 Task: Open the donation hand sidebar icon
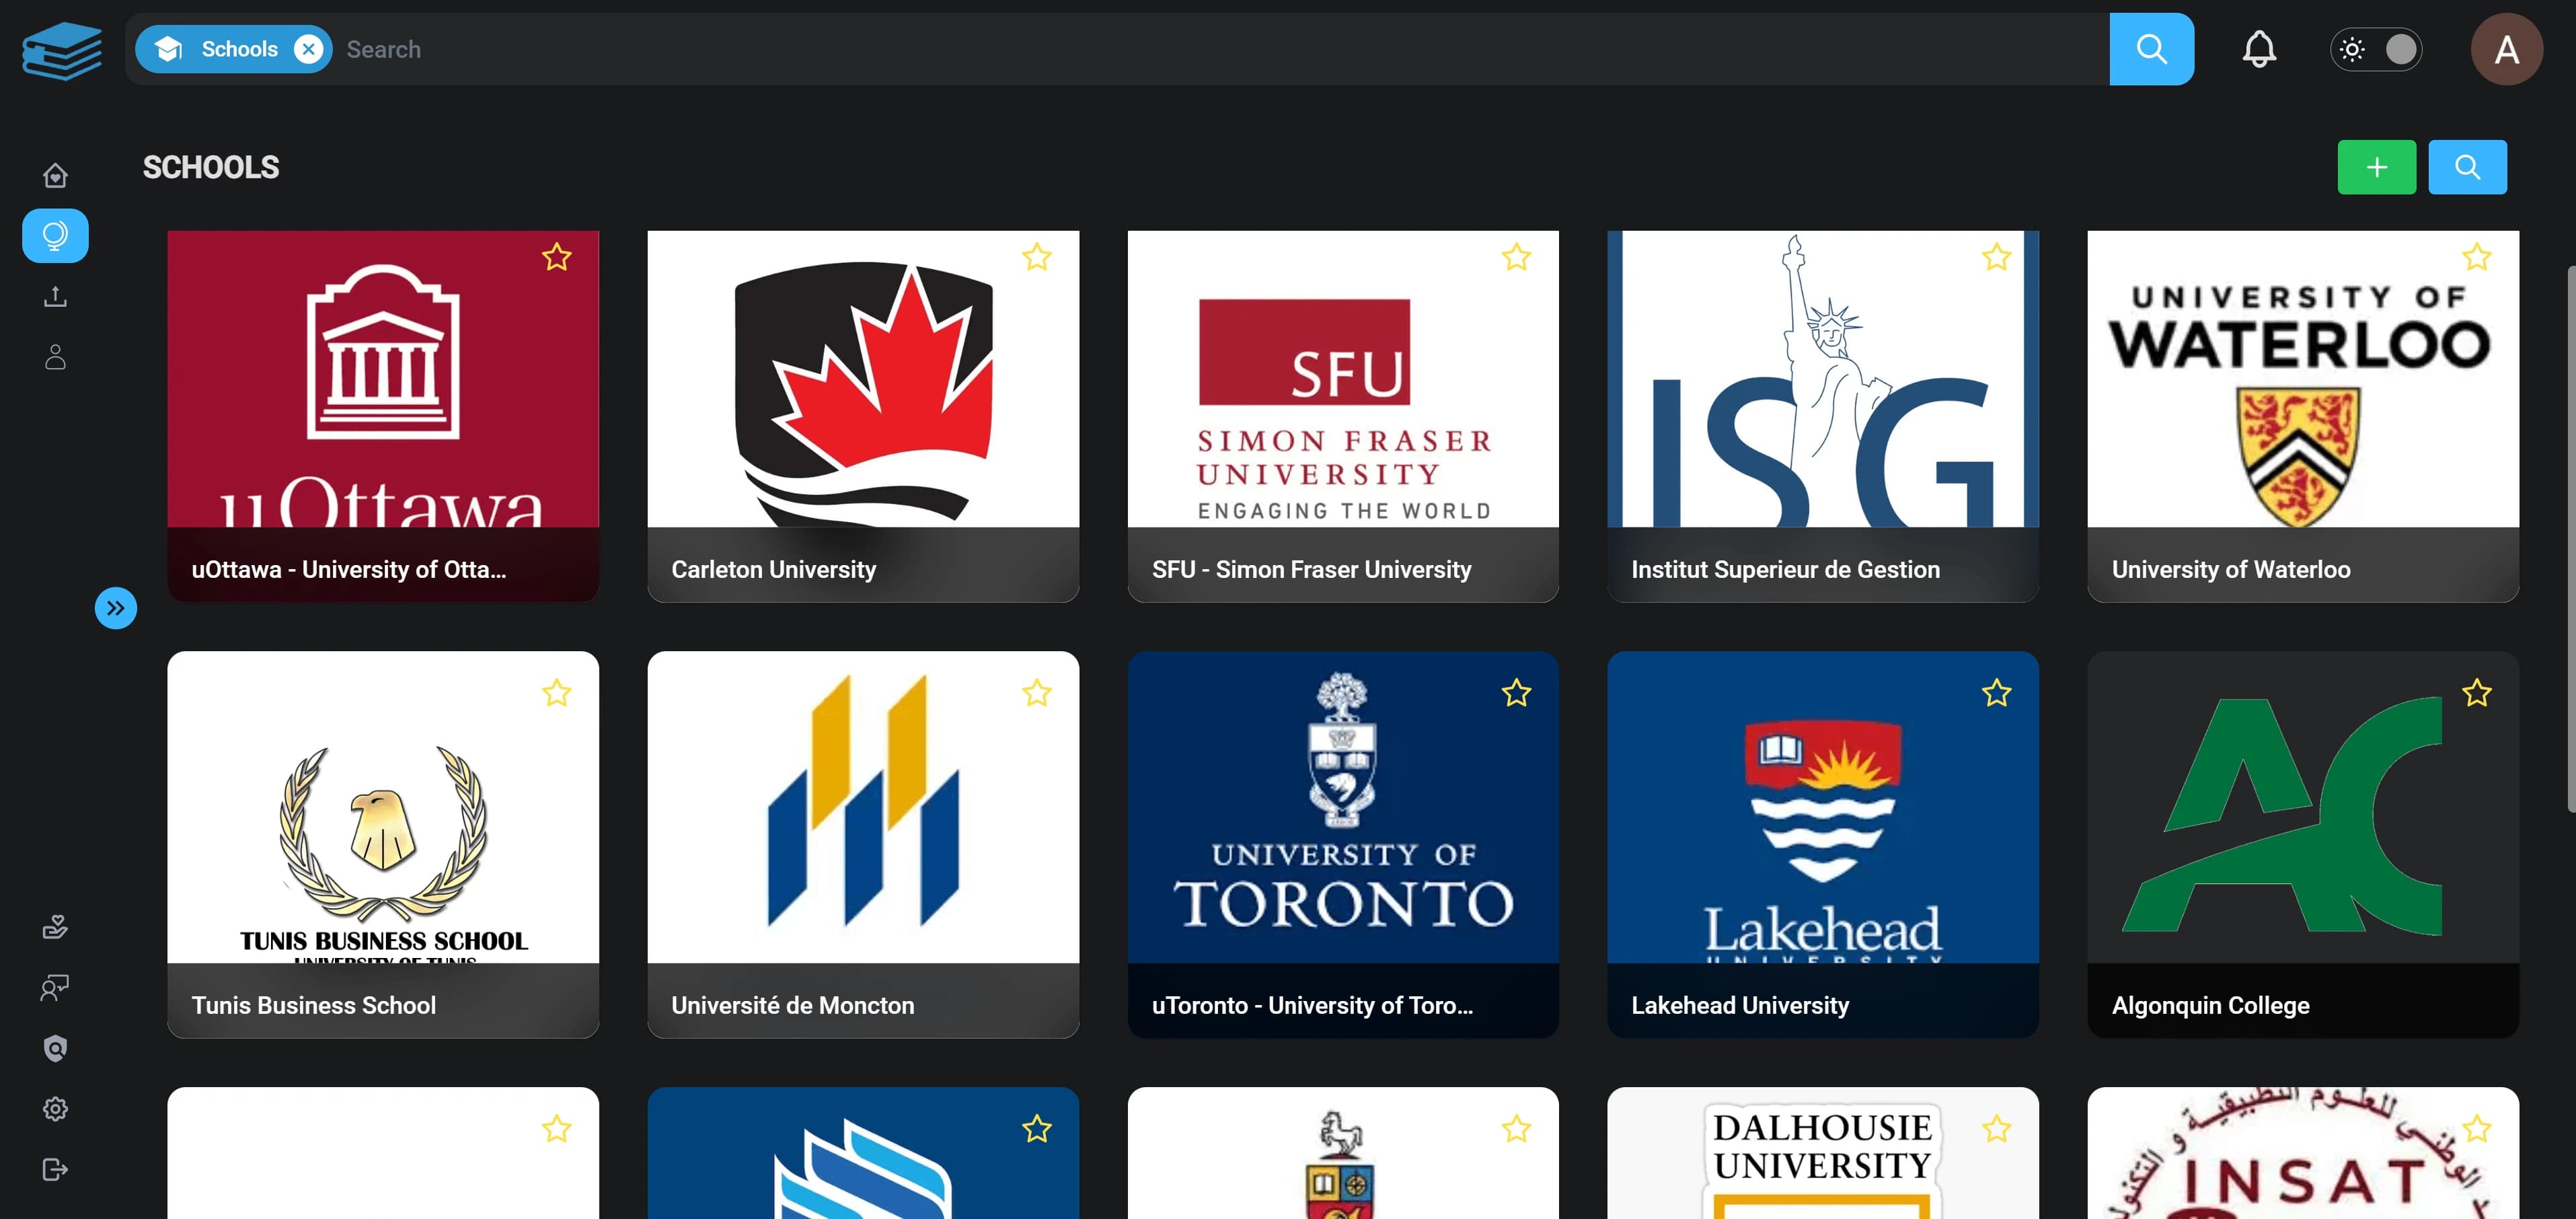pyautogui.click(x=55, y=927)
